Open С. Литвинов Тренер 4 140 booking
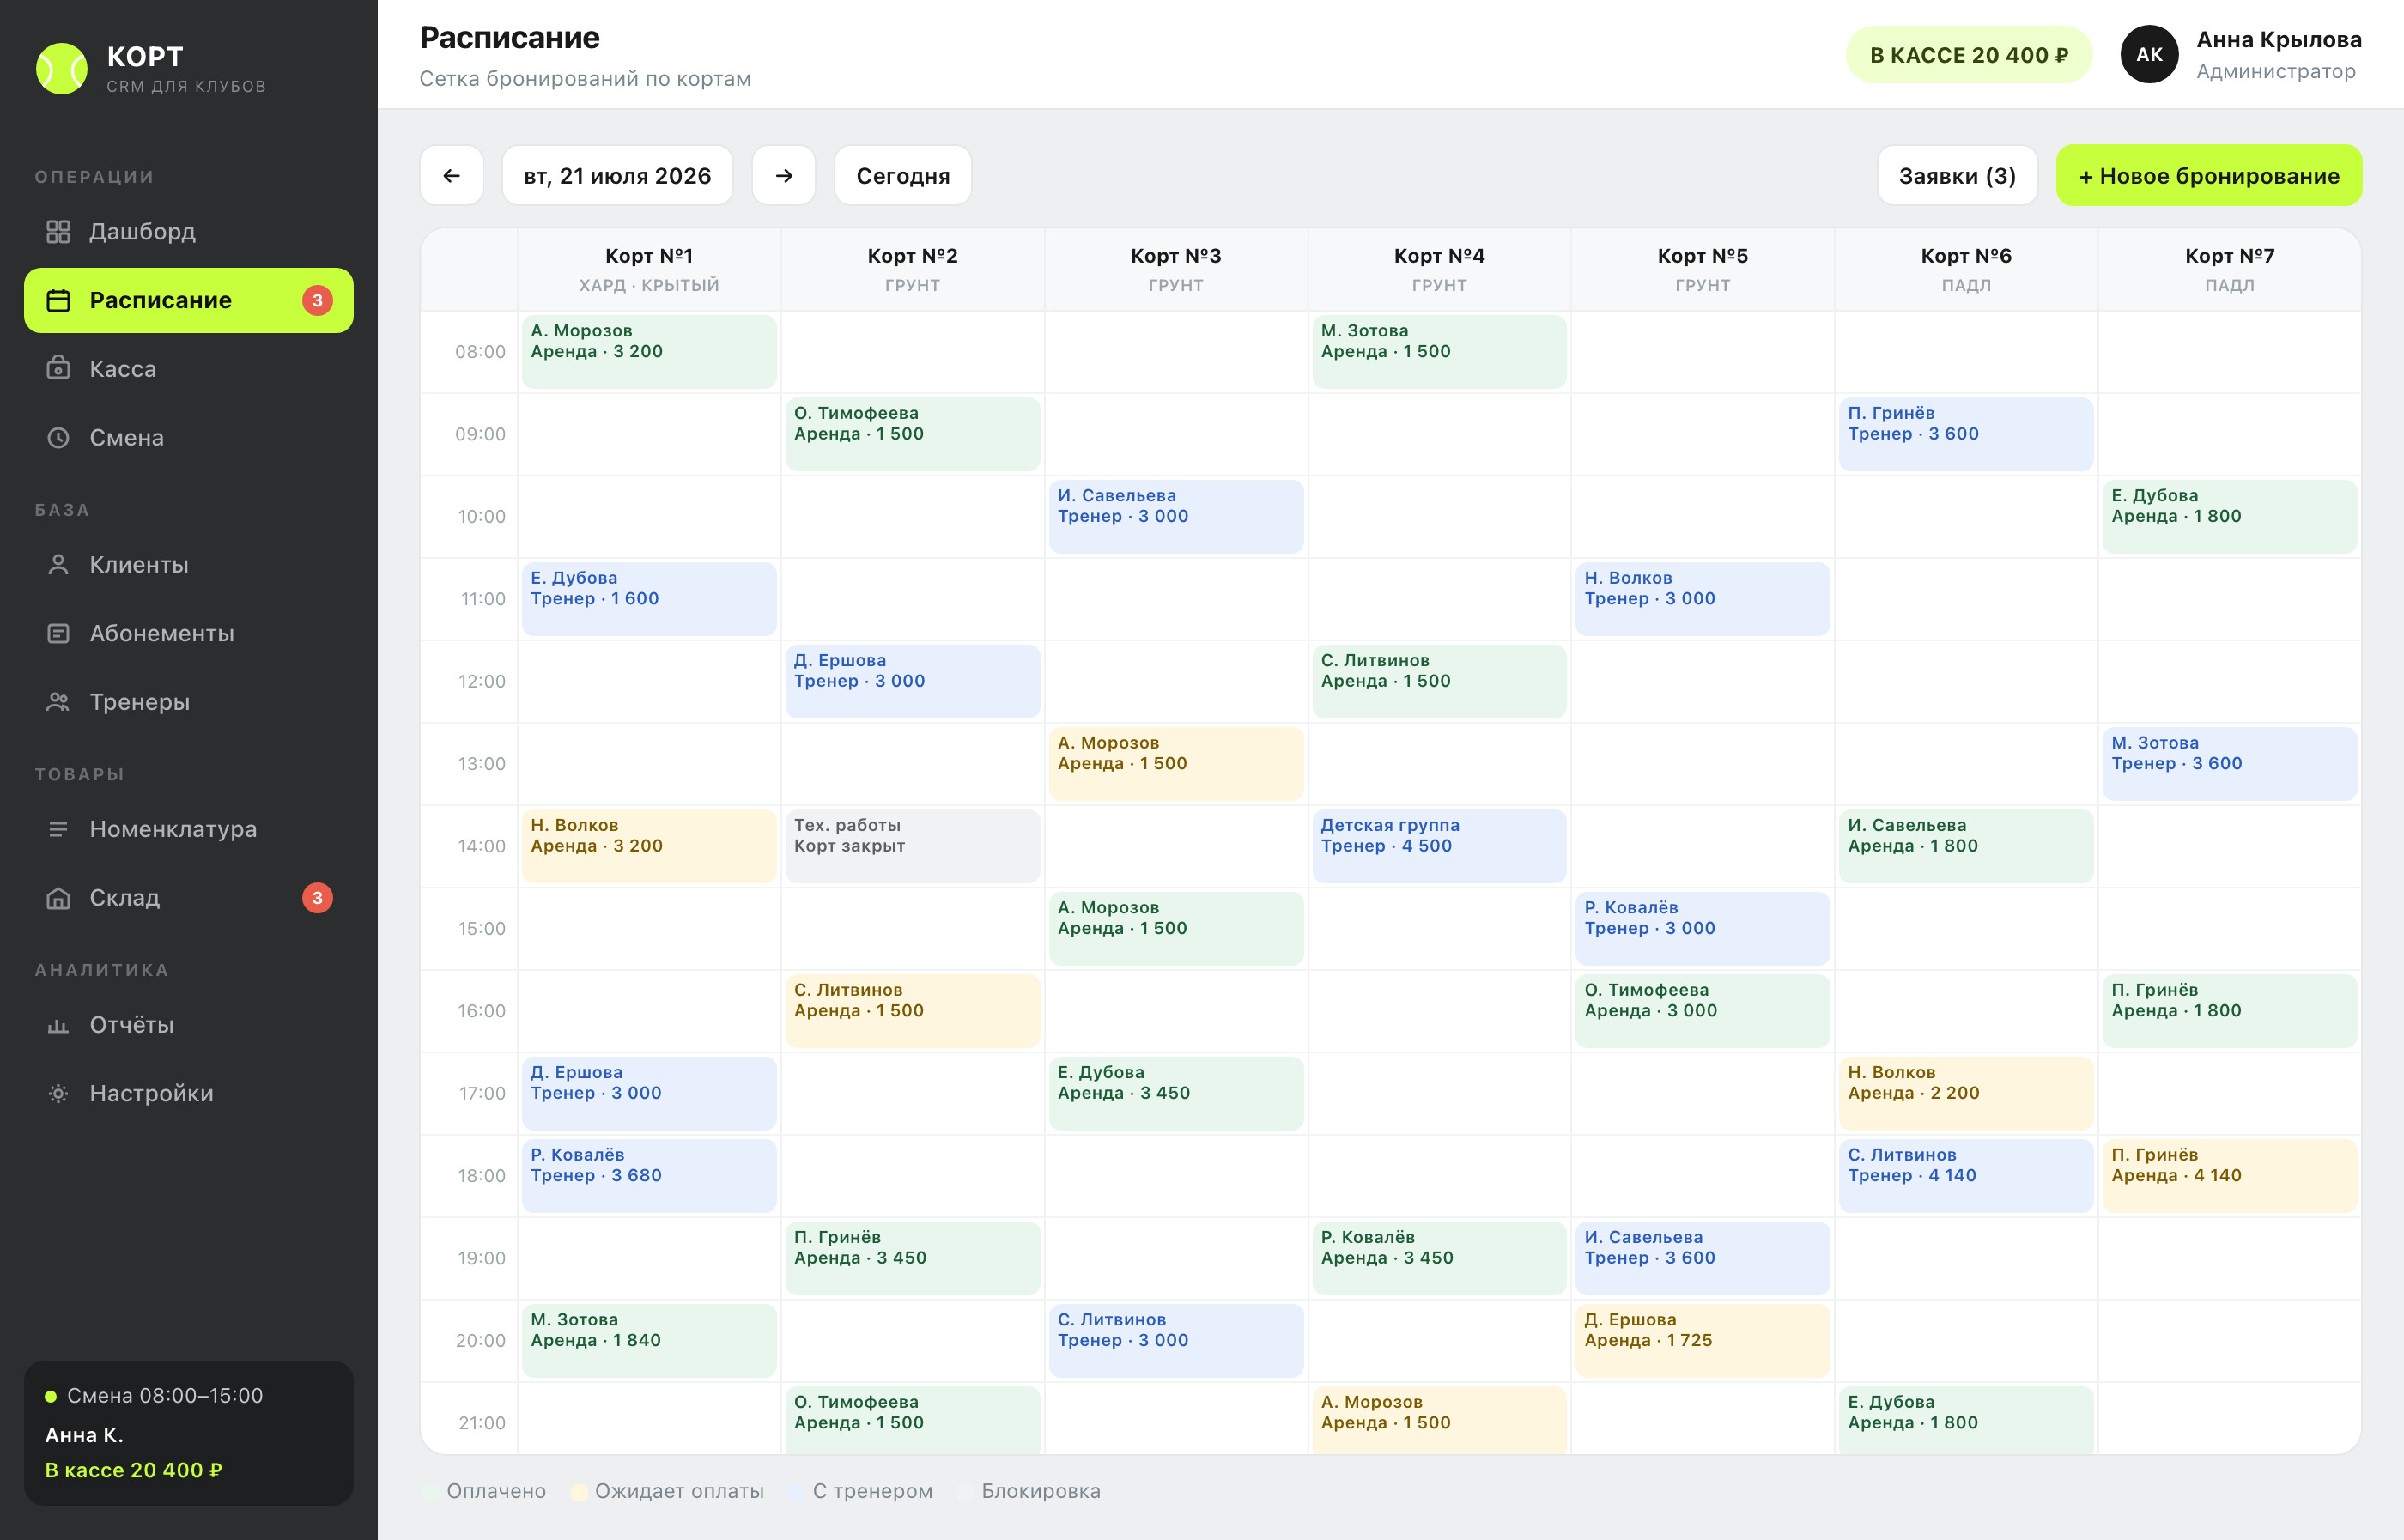2404x1540 pixels. (1966, 1176)
